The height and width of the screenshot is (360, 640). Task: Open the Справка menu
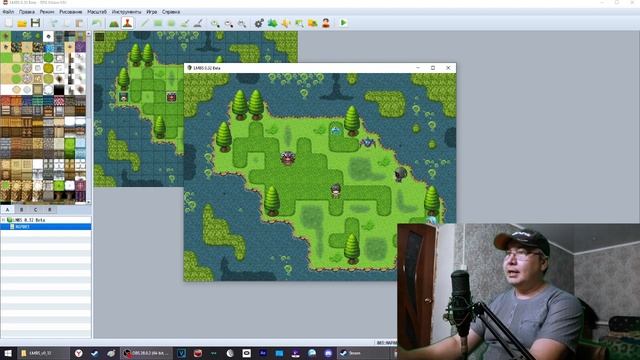coord(171,12)
